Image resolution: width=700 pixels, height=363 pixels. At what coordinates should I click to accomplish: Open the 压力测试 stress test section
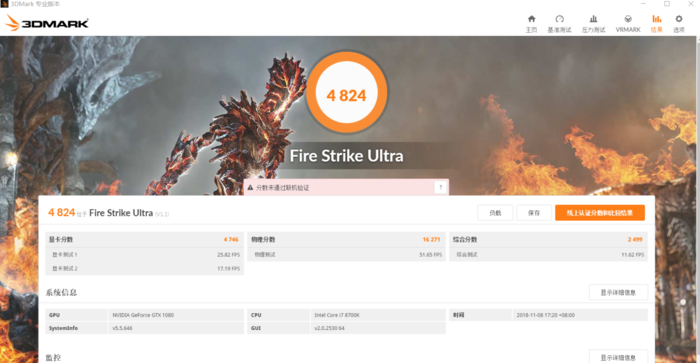pos(593,24)
